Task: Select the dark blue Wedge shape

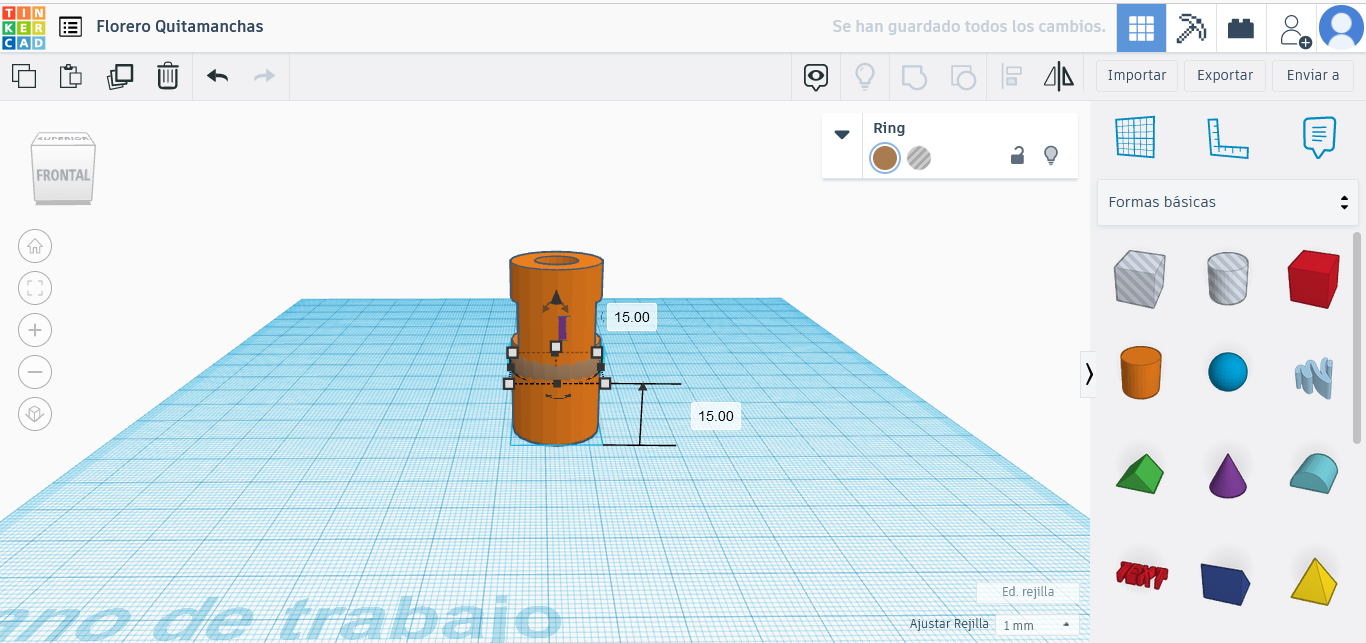Action: click(x=1227, y=583)
